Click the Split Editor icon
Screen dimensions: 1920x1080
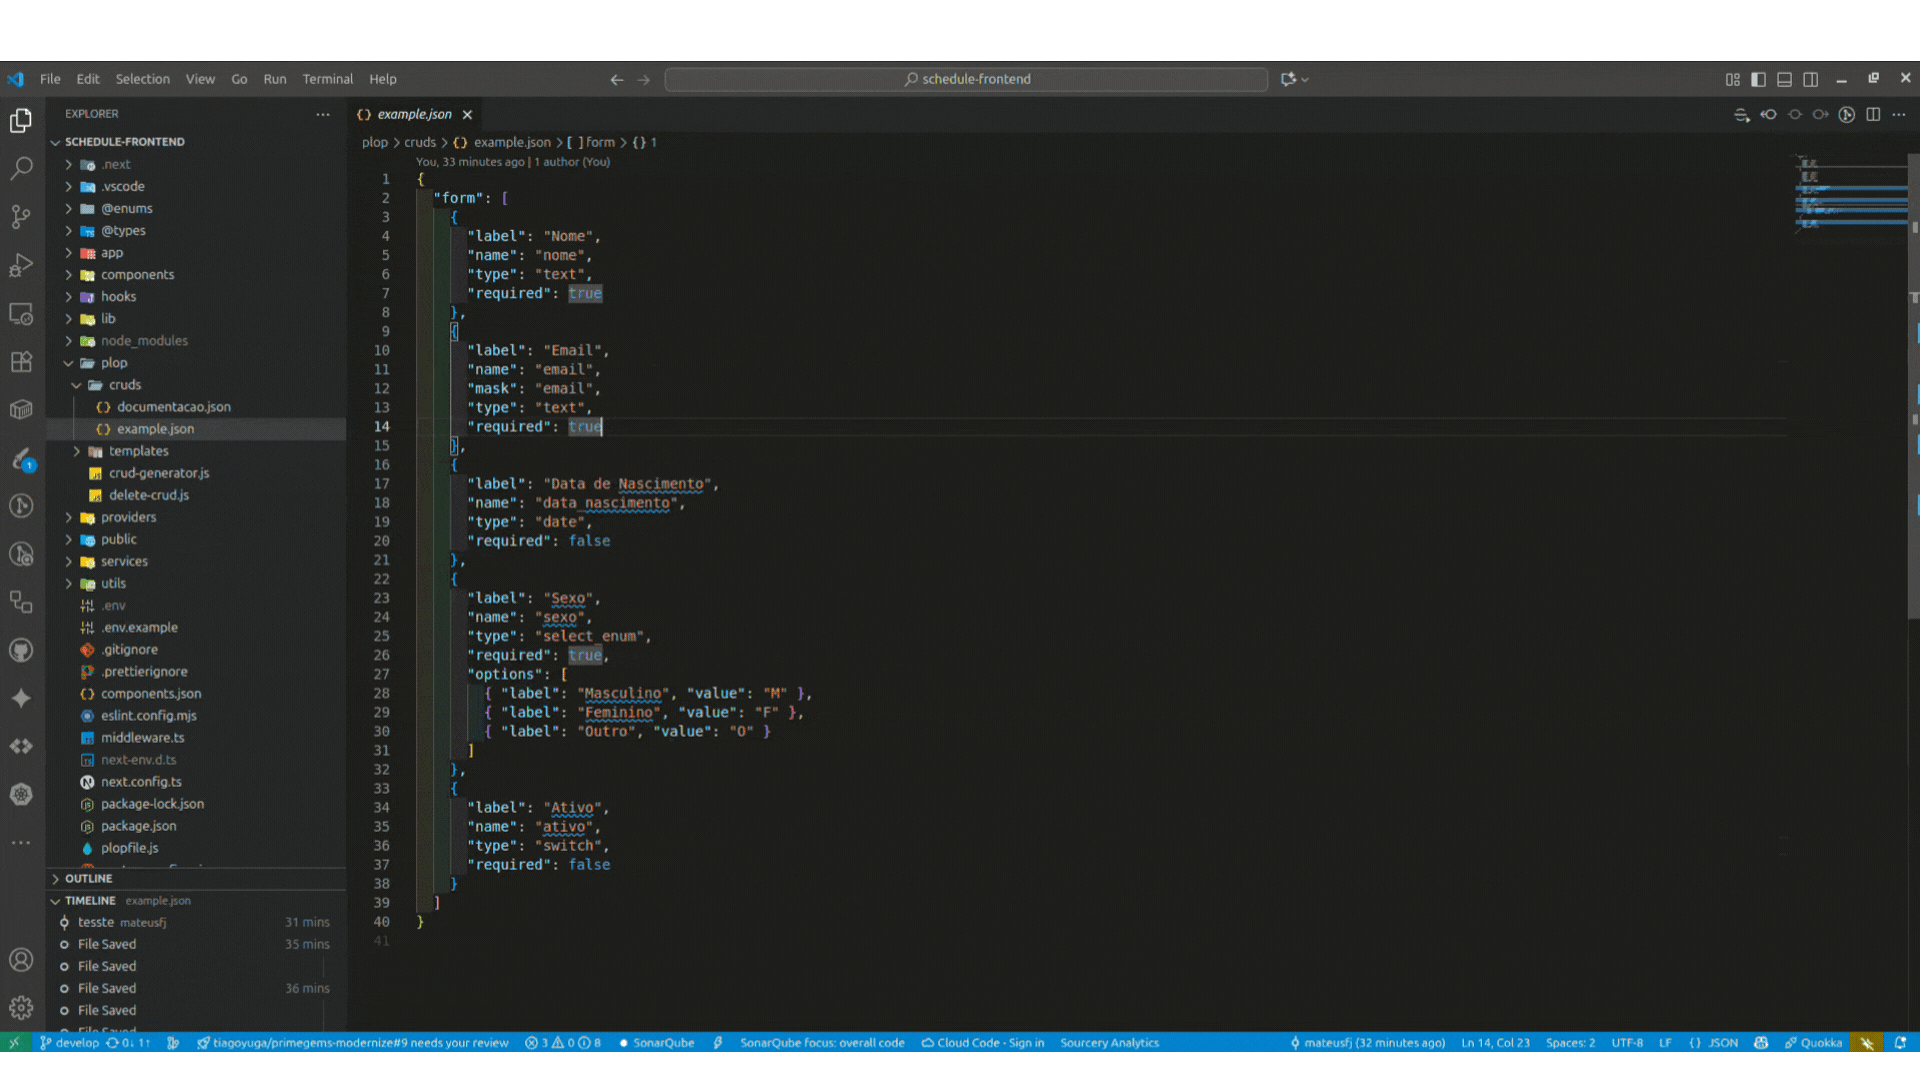pyautogui.click(x=1873, y=114)
